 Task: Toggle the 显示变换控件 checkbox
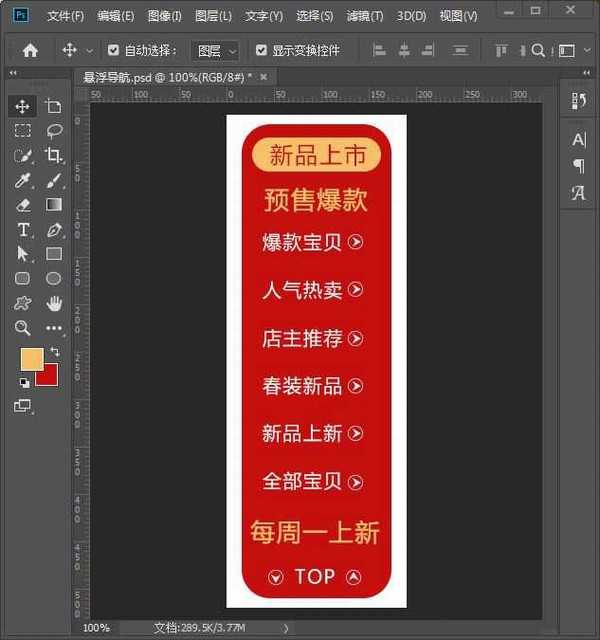tap(261, 50)
